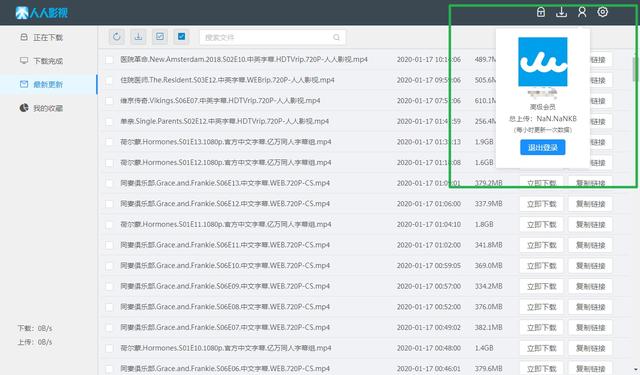Screen dimensions: 640x375
Task: Open the 下载完成 section
Action: [x=48, y=61]
